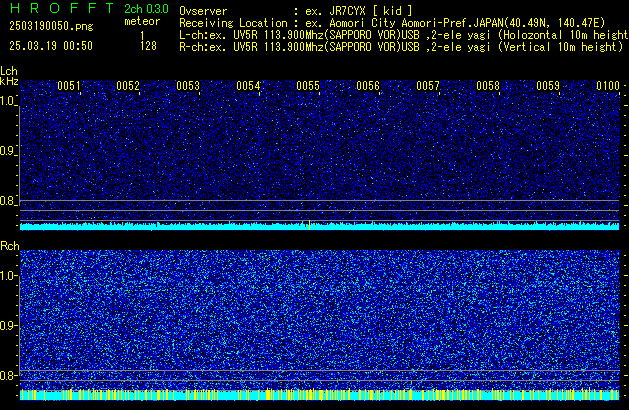Click time marker 0059
Viewport: 629px width, 410px height.
point(548,86)
